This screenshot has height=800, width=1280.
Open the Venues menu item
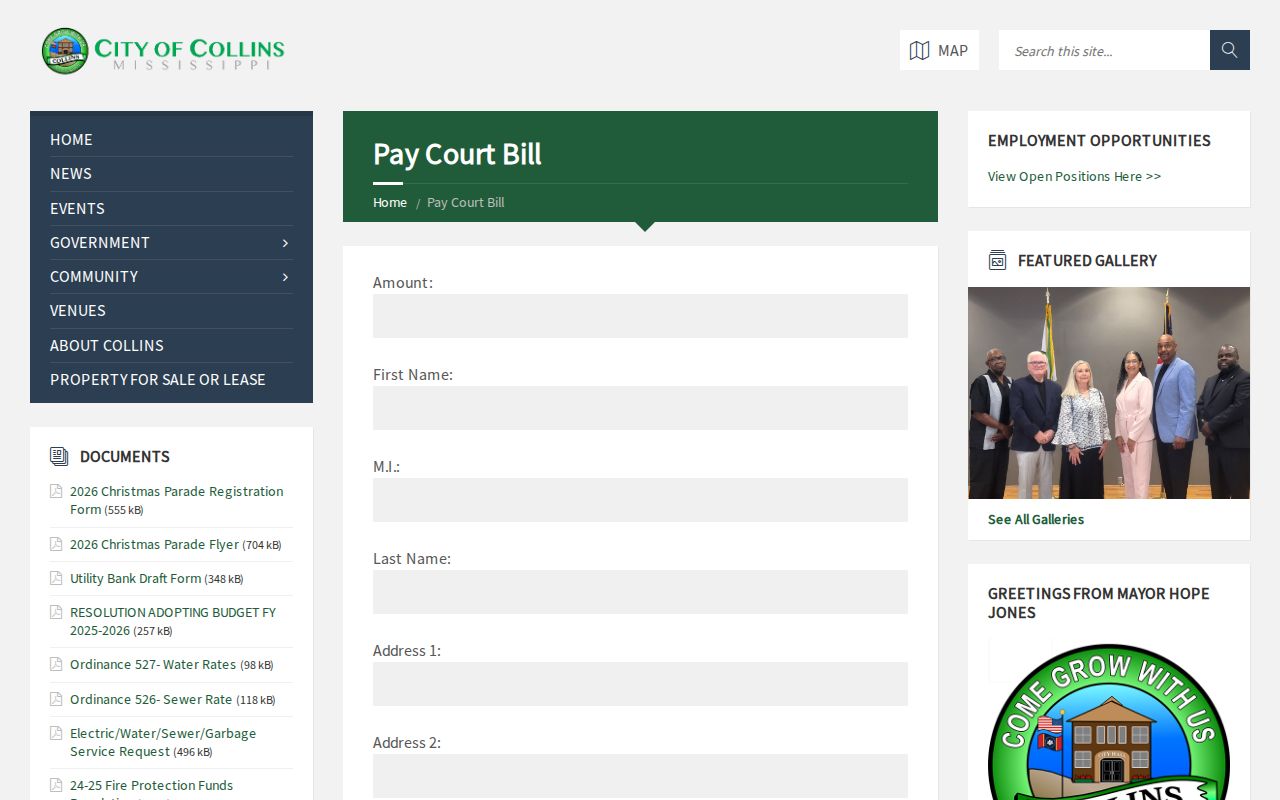point(78,311)
